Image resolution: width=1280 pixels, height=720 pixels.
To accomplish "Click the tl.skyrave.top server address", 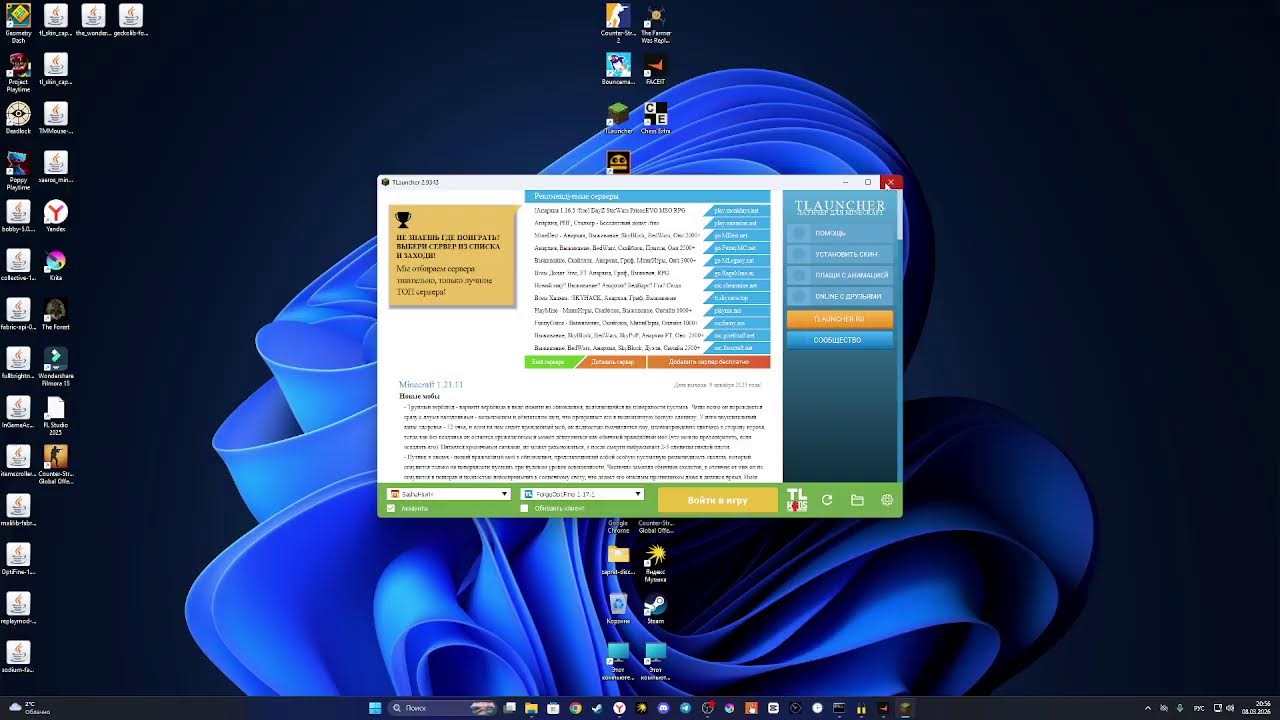I will [x=736, y=298].
